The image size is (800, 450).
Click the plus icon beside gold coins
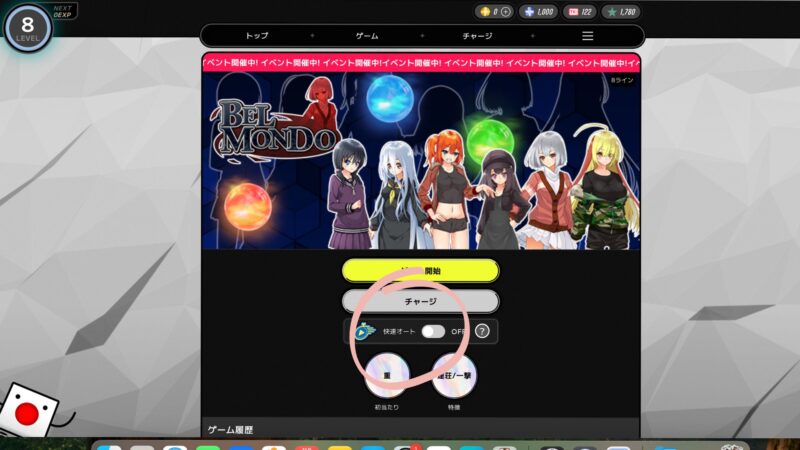(x=505, y=12)
